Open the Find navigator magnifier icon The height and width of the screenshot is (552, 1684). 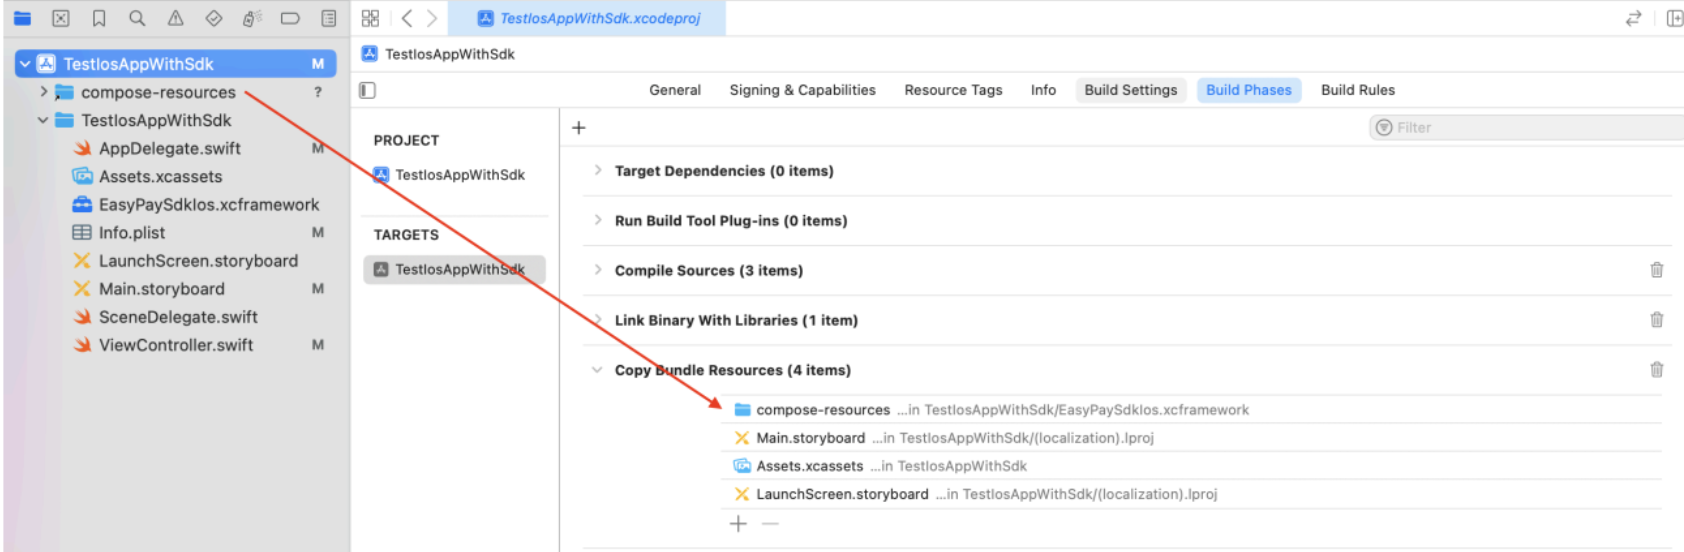point(137,18)
